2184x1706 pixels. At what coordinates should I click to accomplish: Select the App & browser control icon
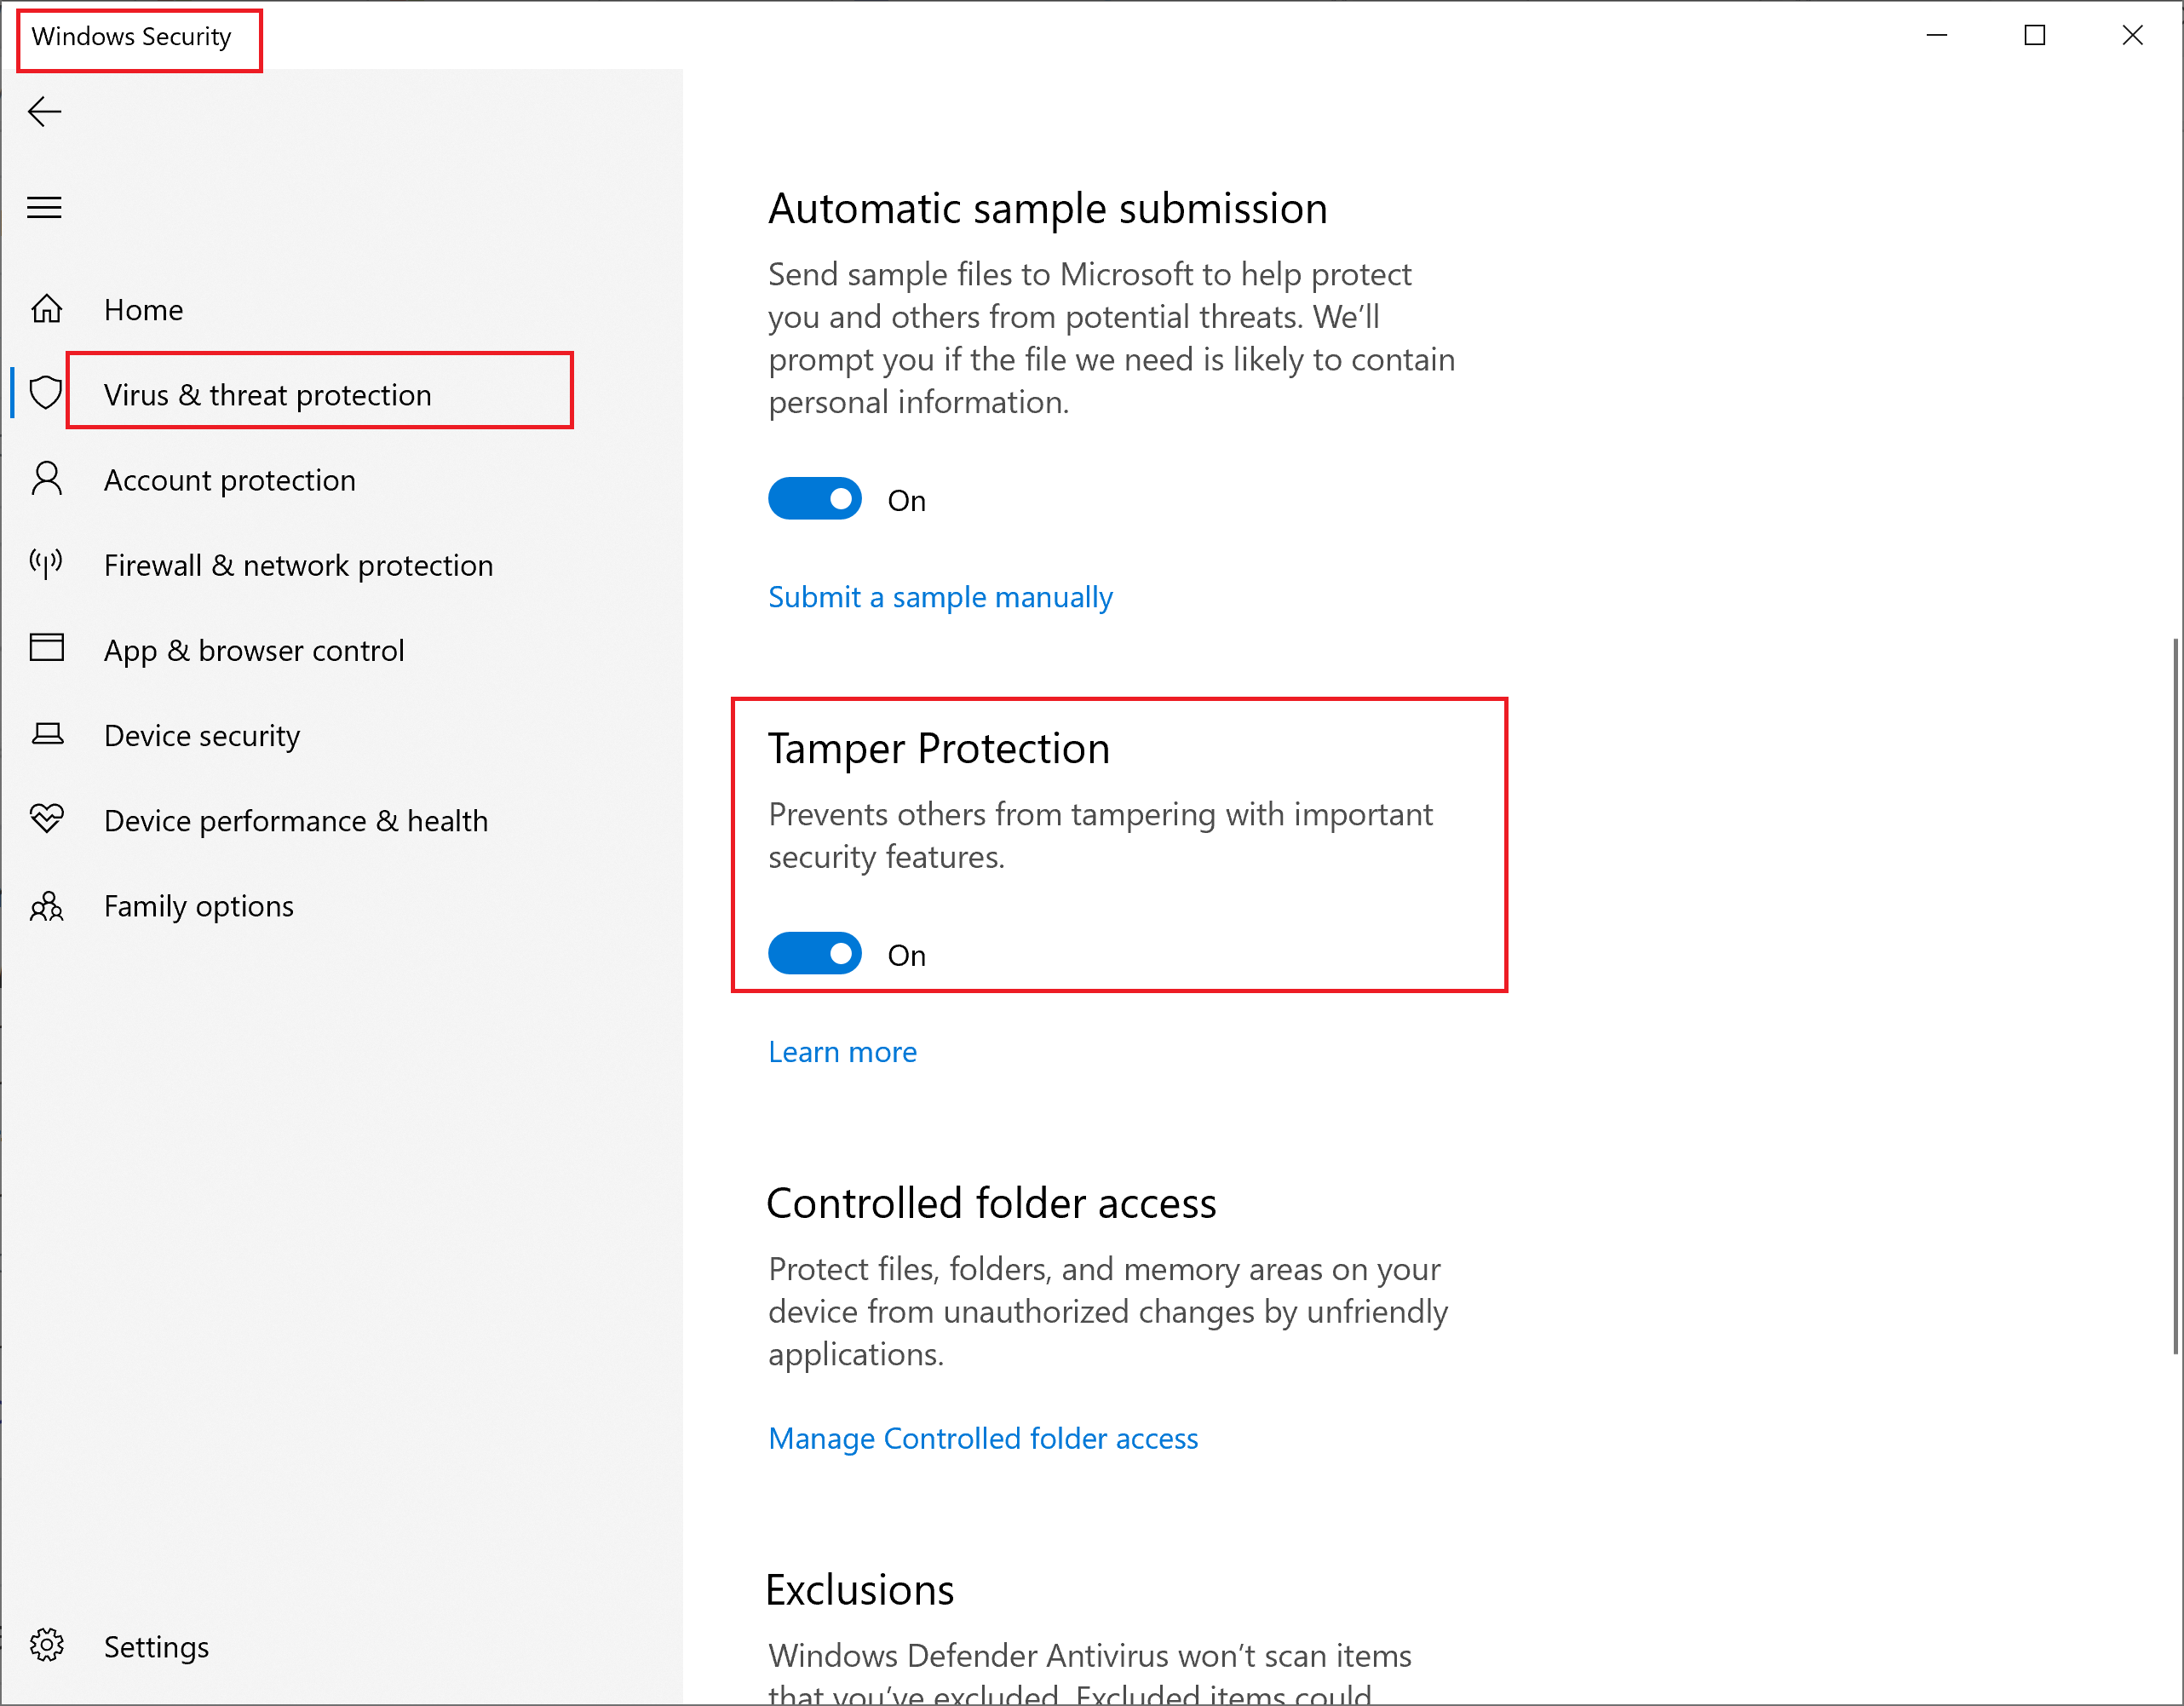[x=46, y=649]
